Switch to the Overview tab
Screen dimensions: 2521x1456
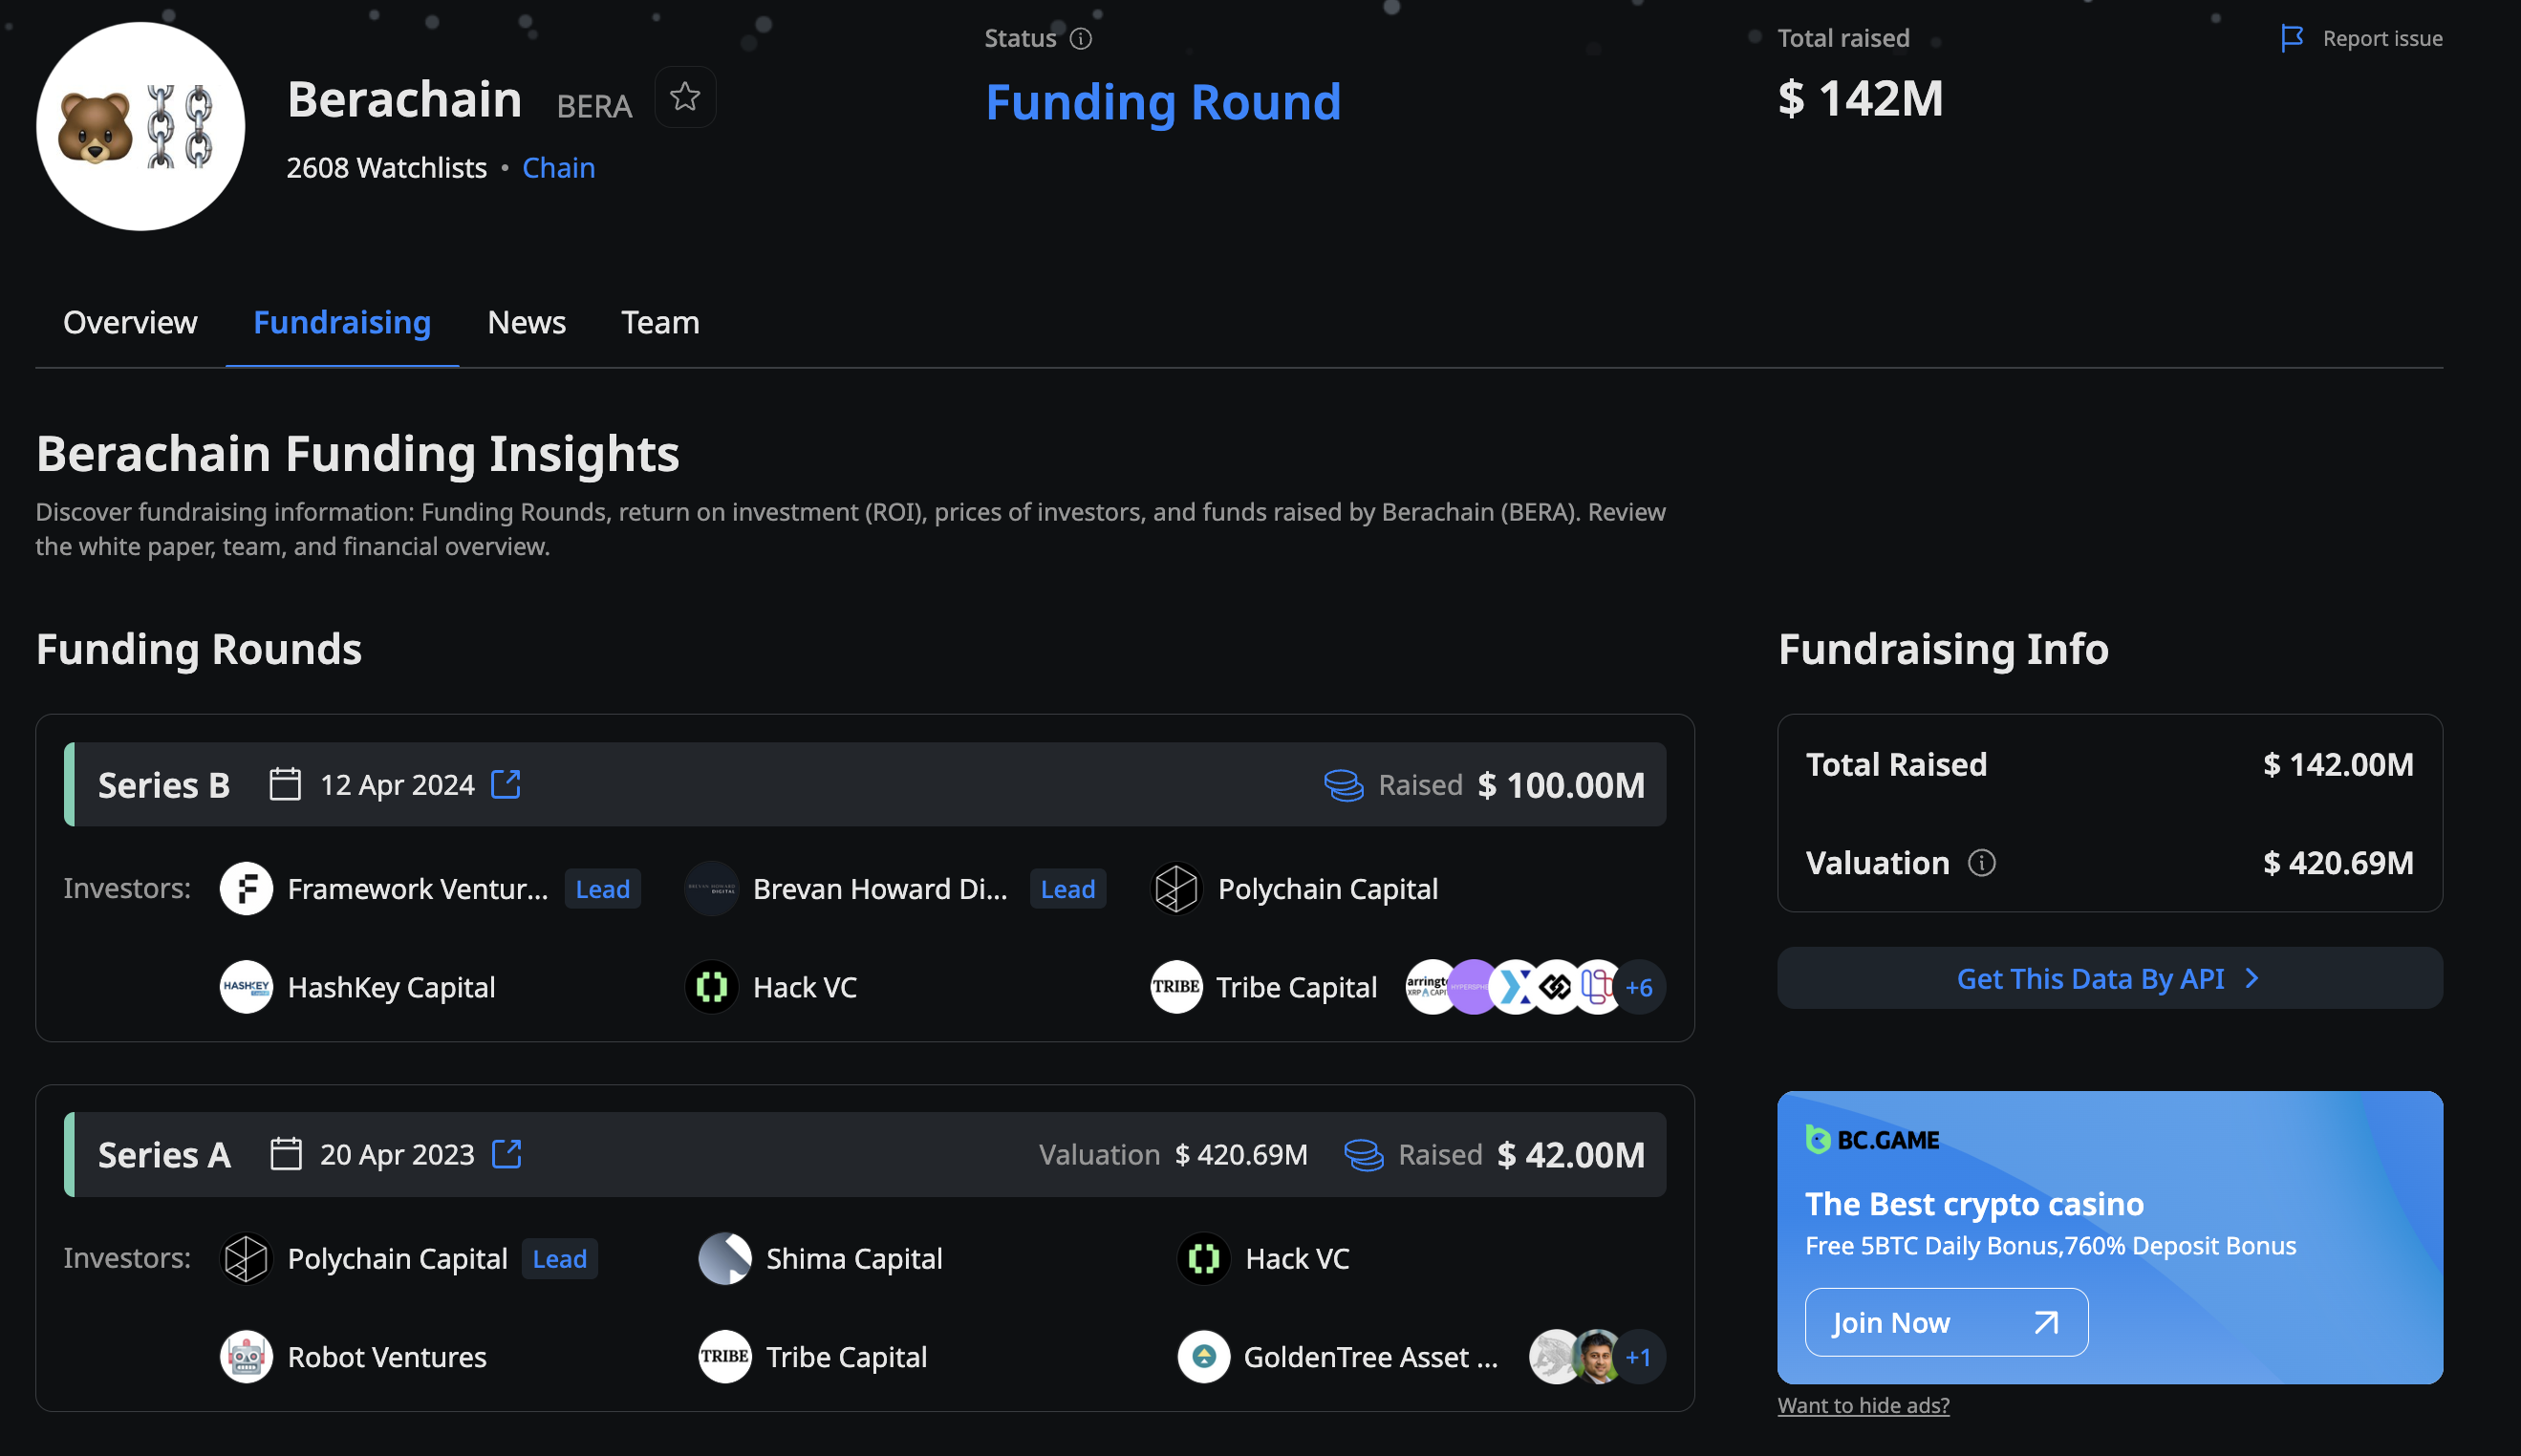(x=130, y=322)
